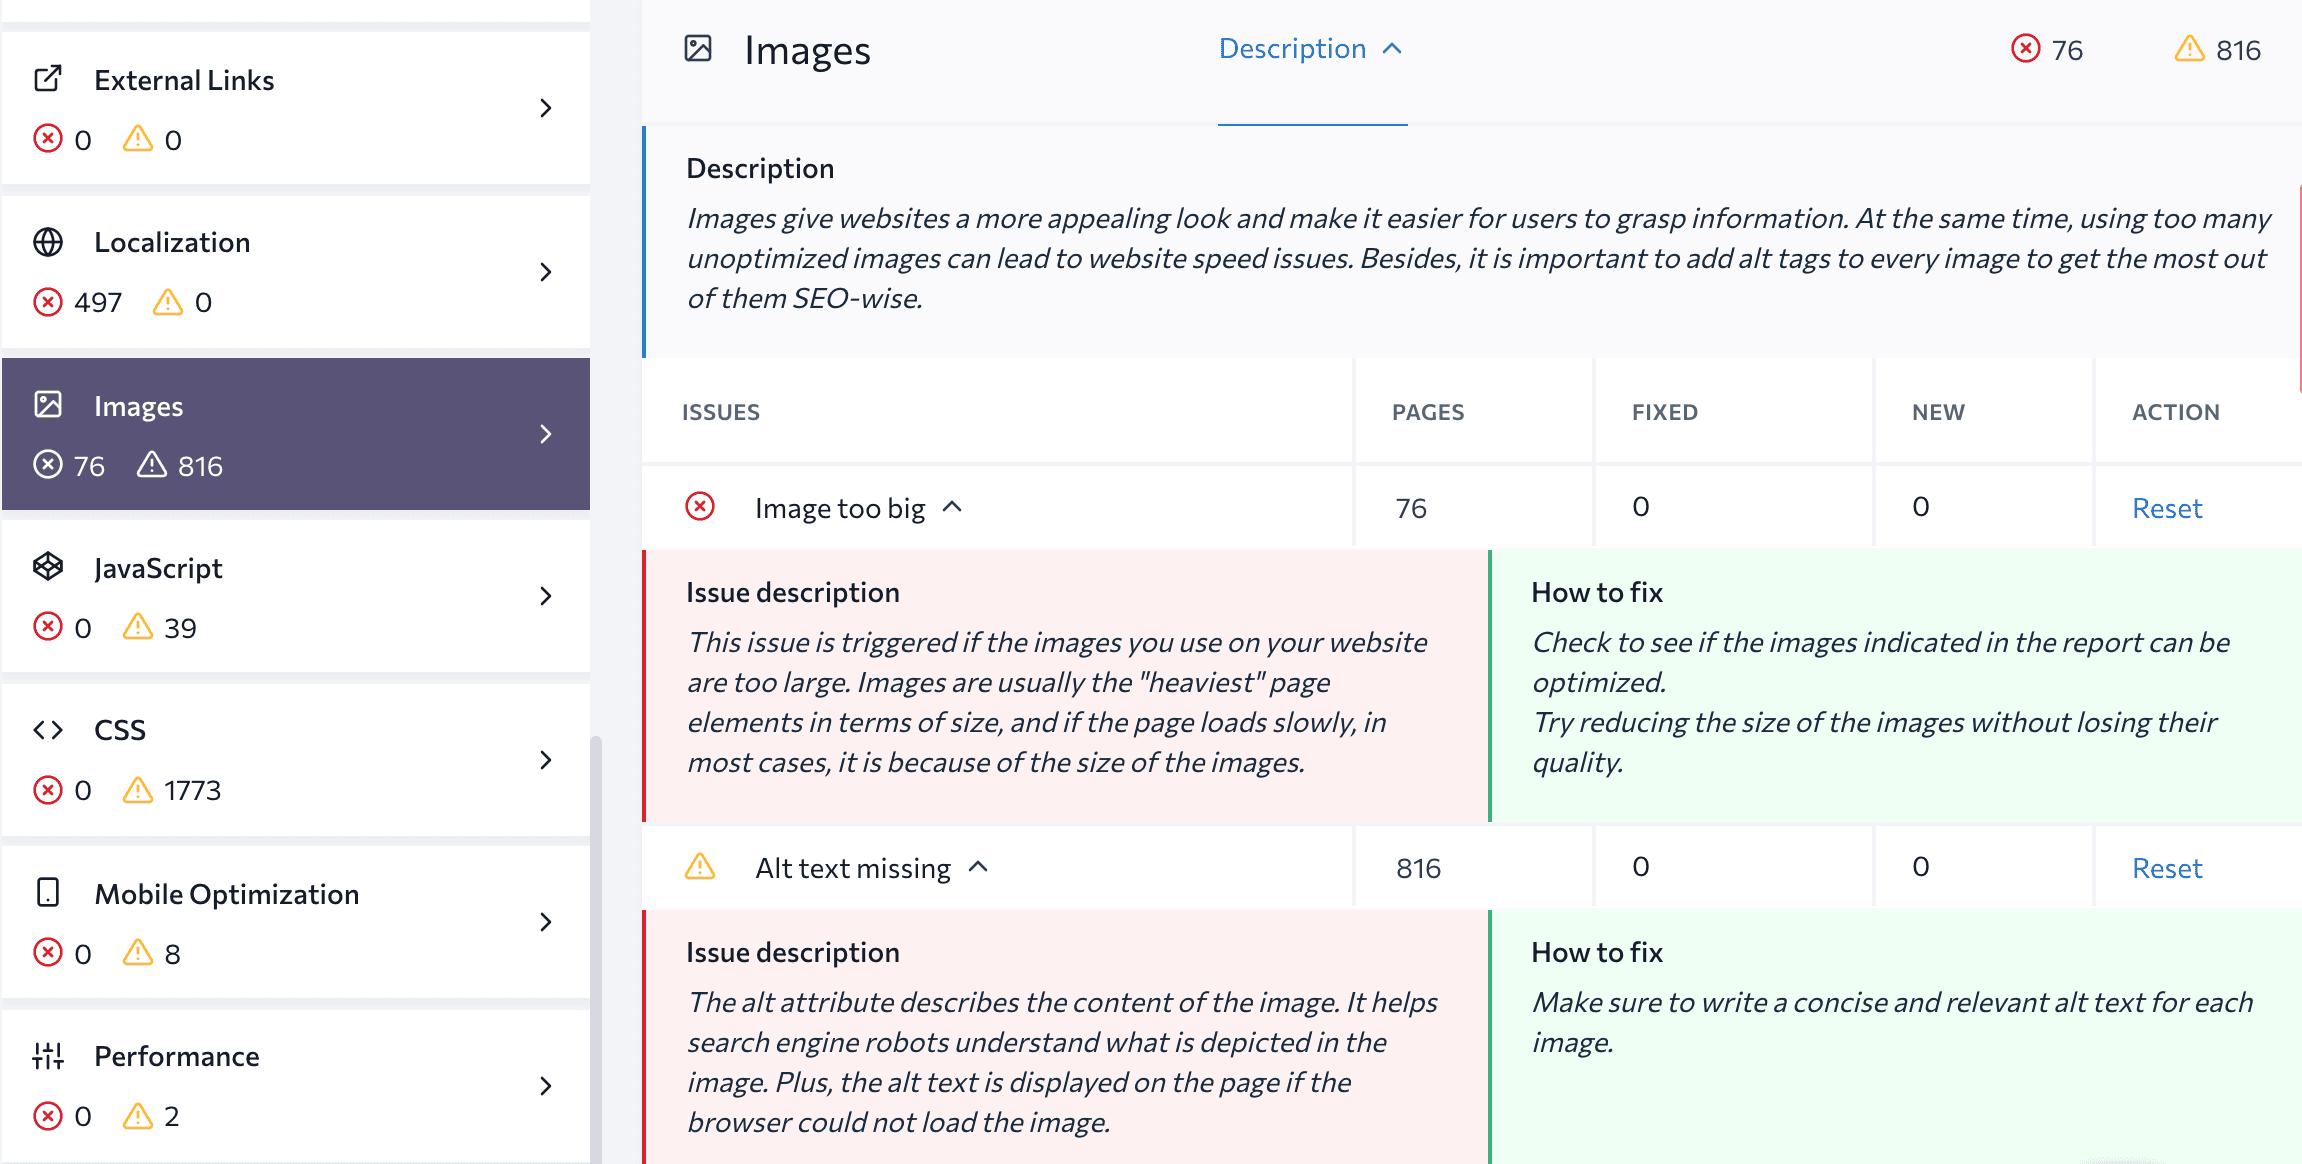Open External Links category arrow
2302x1164 pixels.
pos(546,108)
